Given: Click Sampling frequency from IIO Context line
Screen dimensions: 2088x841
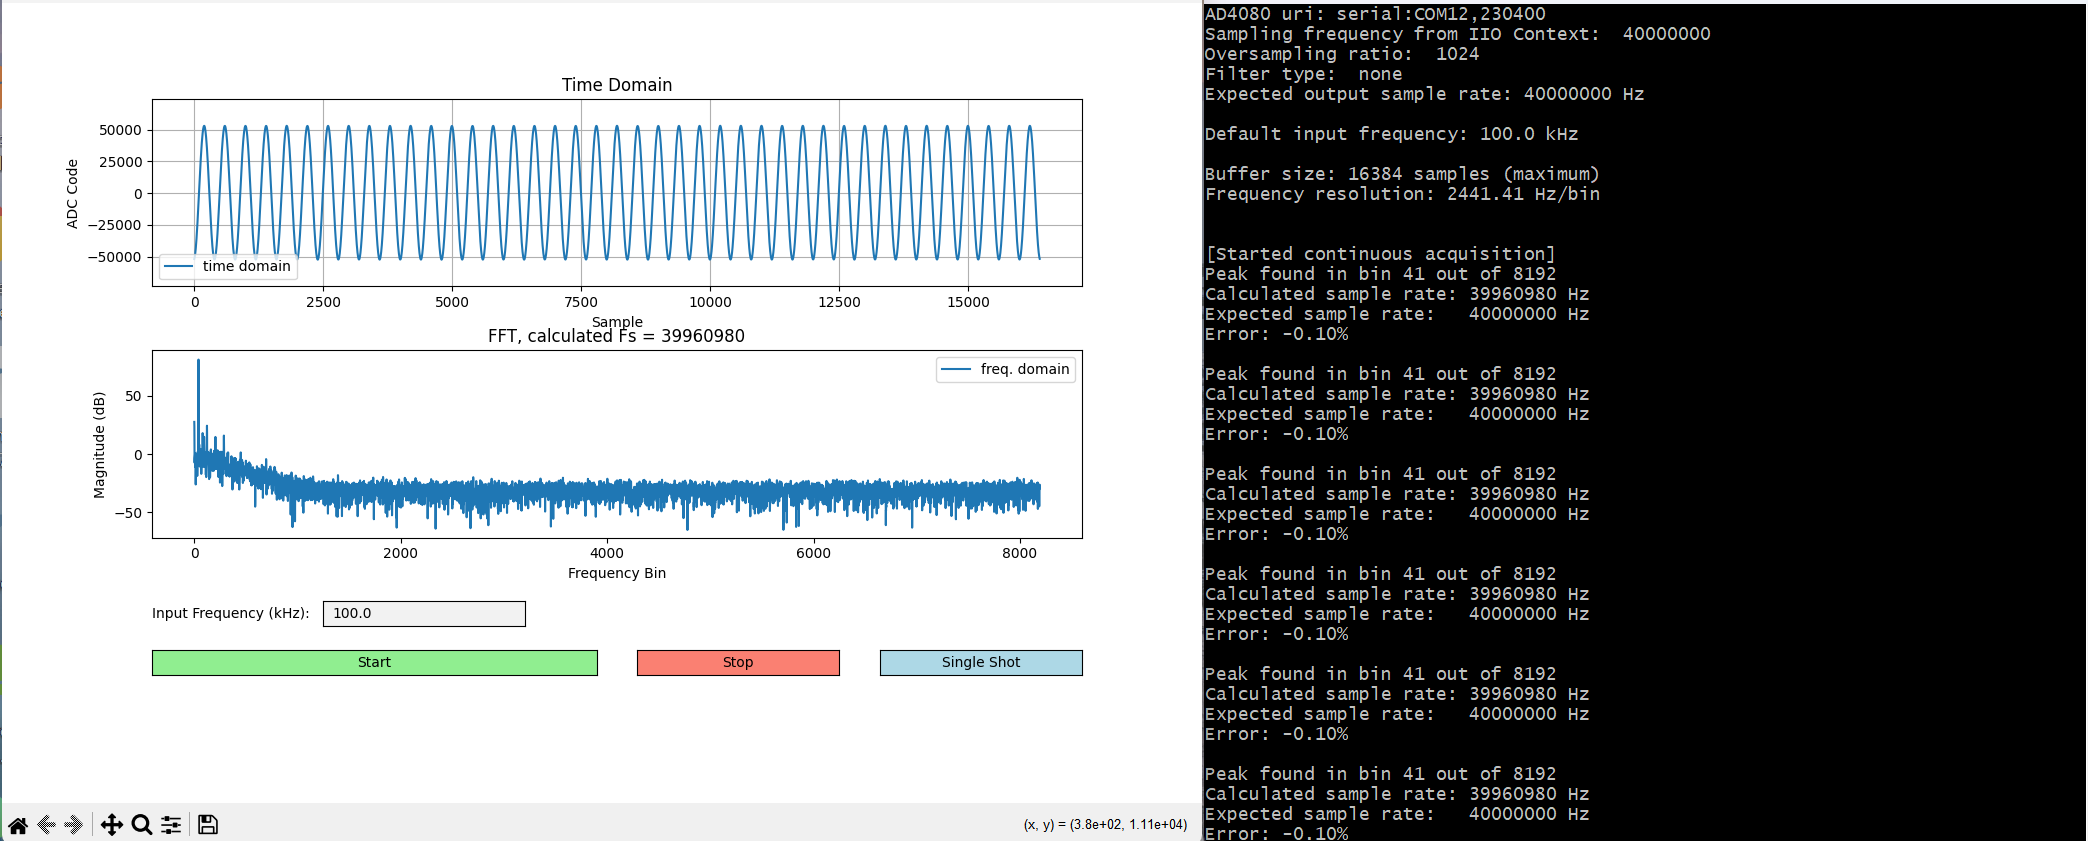Looking at the screenshot, I should [1457, 34].
